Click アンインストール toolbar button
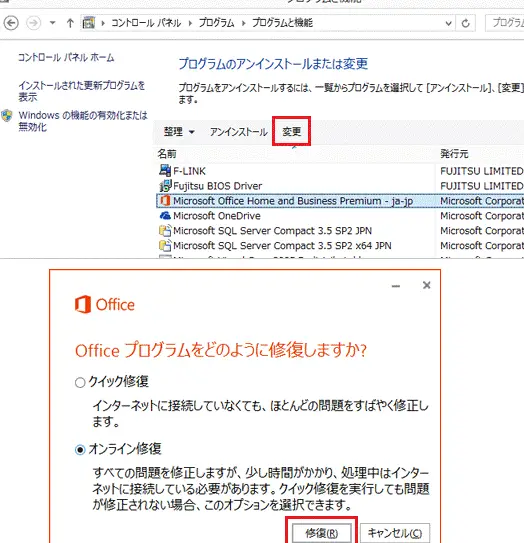Viewport: 524px width, 543px height. pyautogui.click(x=239, y=132)
